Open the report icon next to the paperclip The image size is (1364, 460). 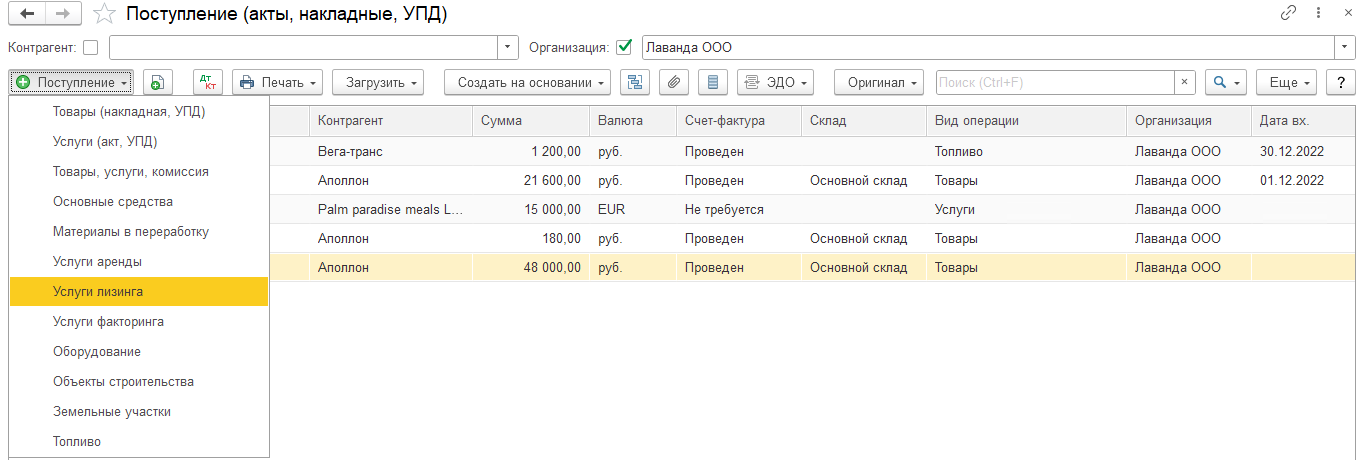click(x=712, y=82)
